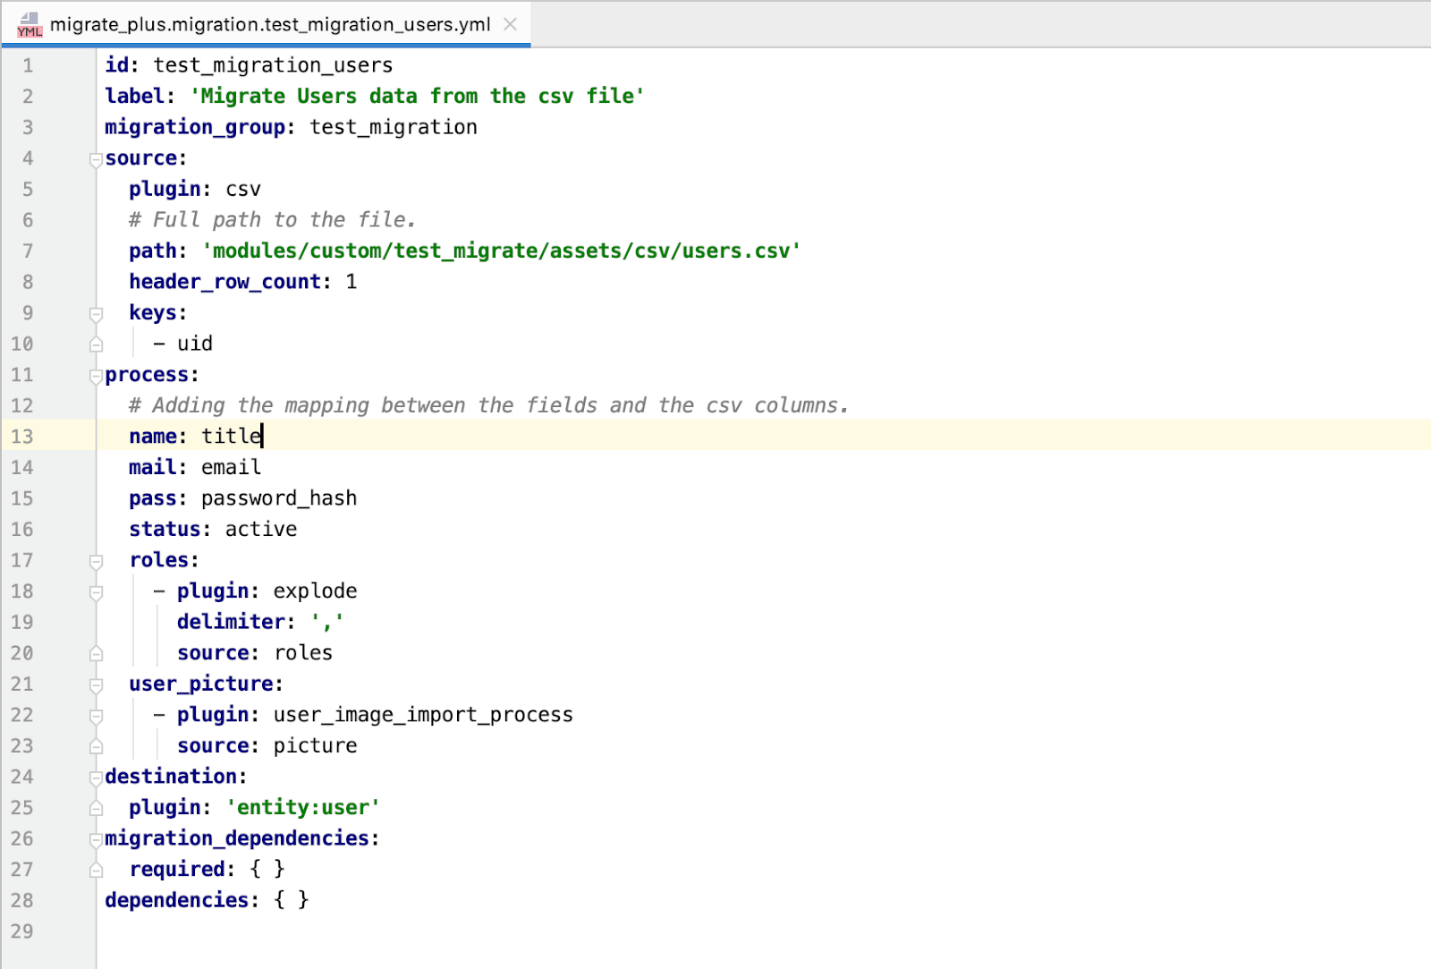Click the fold end marker beside line 10

tap(96, 343)
